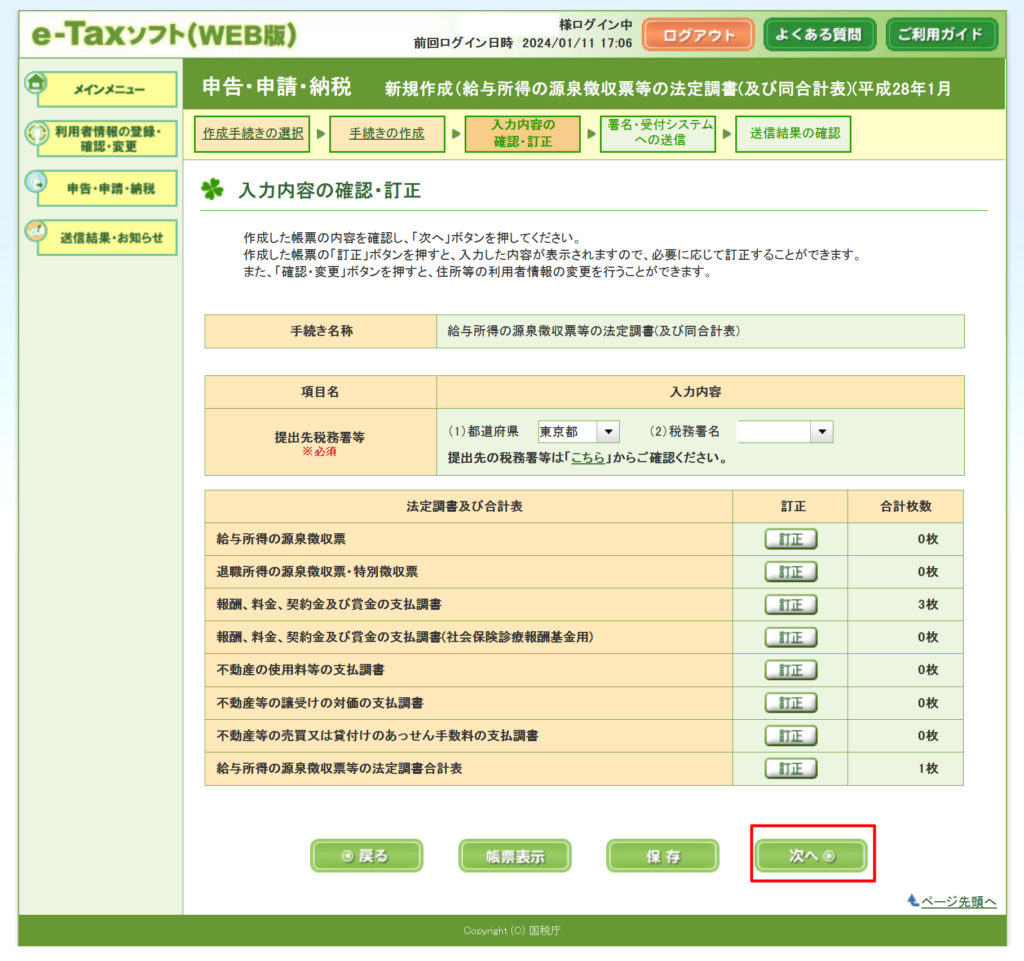Go to the 手続きの作成 step
1024x961 pixels.
(x=386, y=133)
